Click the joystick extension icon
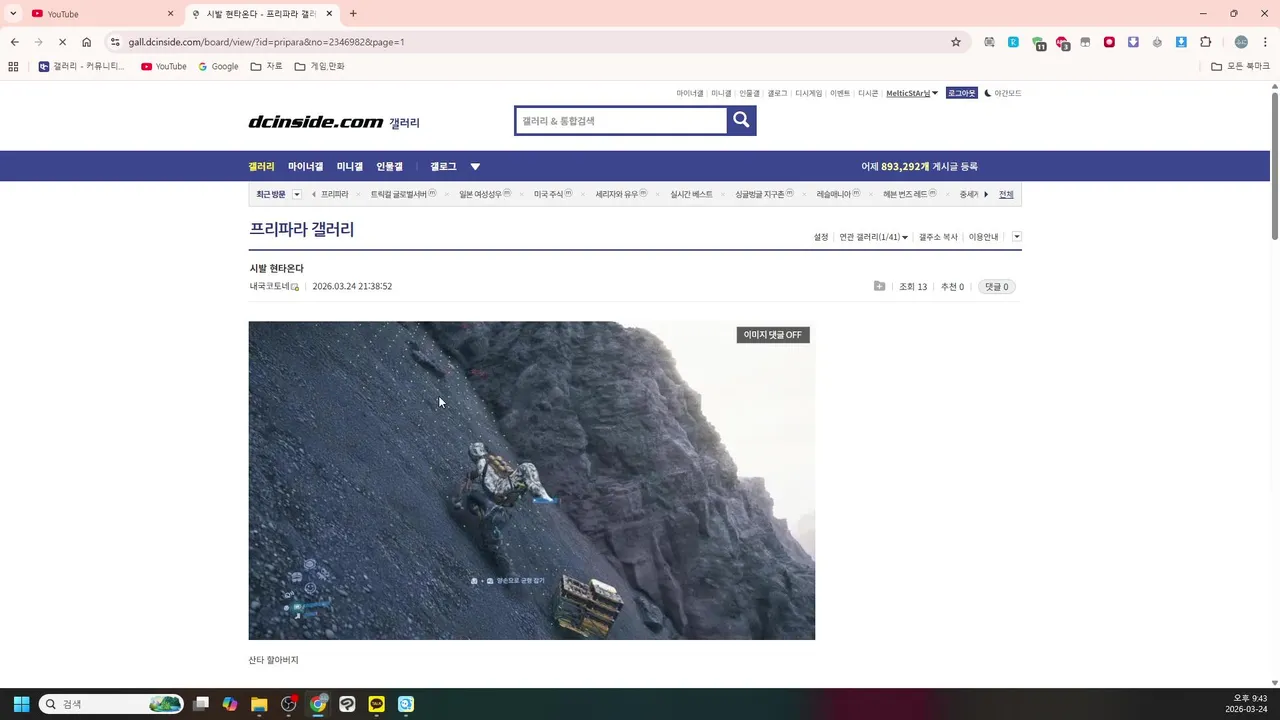The height and width of the screenshot is (720, 1280). coord(1157,42)
